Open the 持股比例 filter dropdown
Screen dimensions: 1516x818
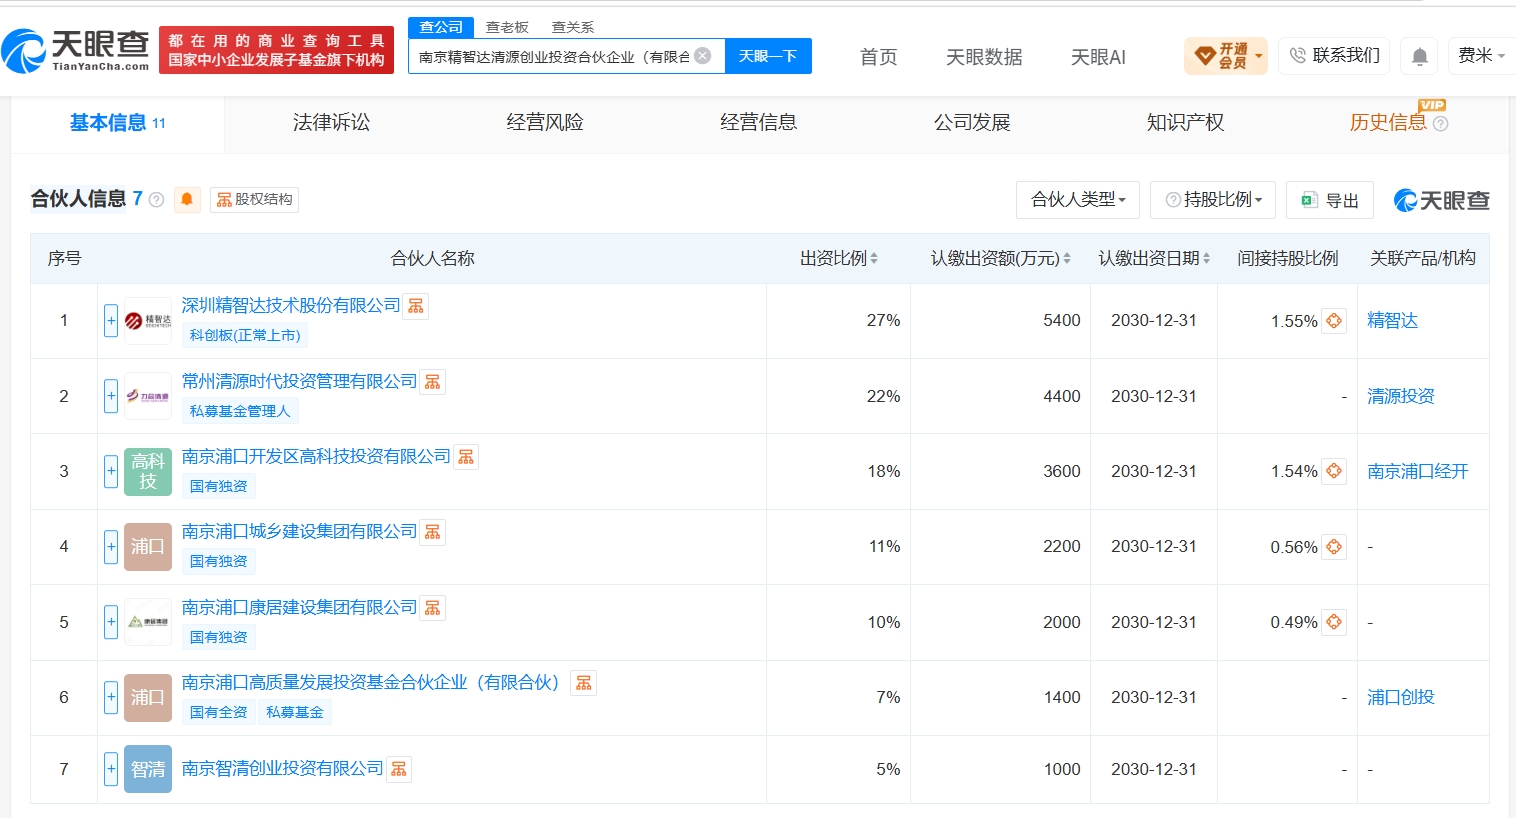(x=1213, y=200)
